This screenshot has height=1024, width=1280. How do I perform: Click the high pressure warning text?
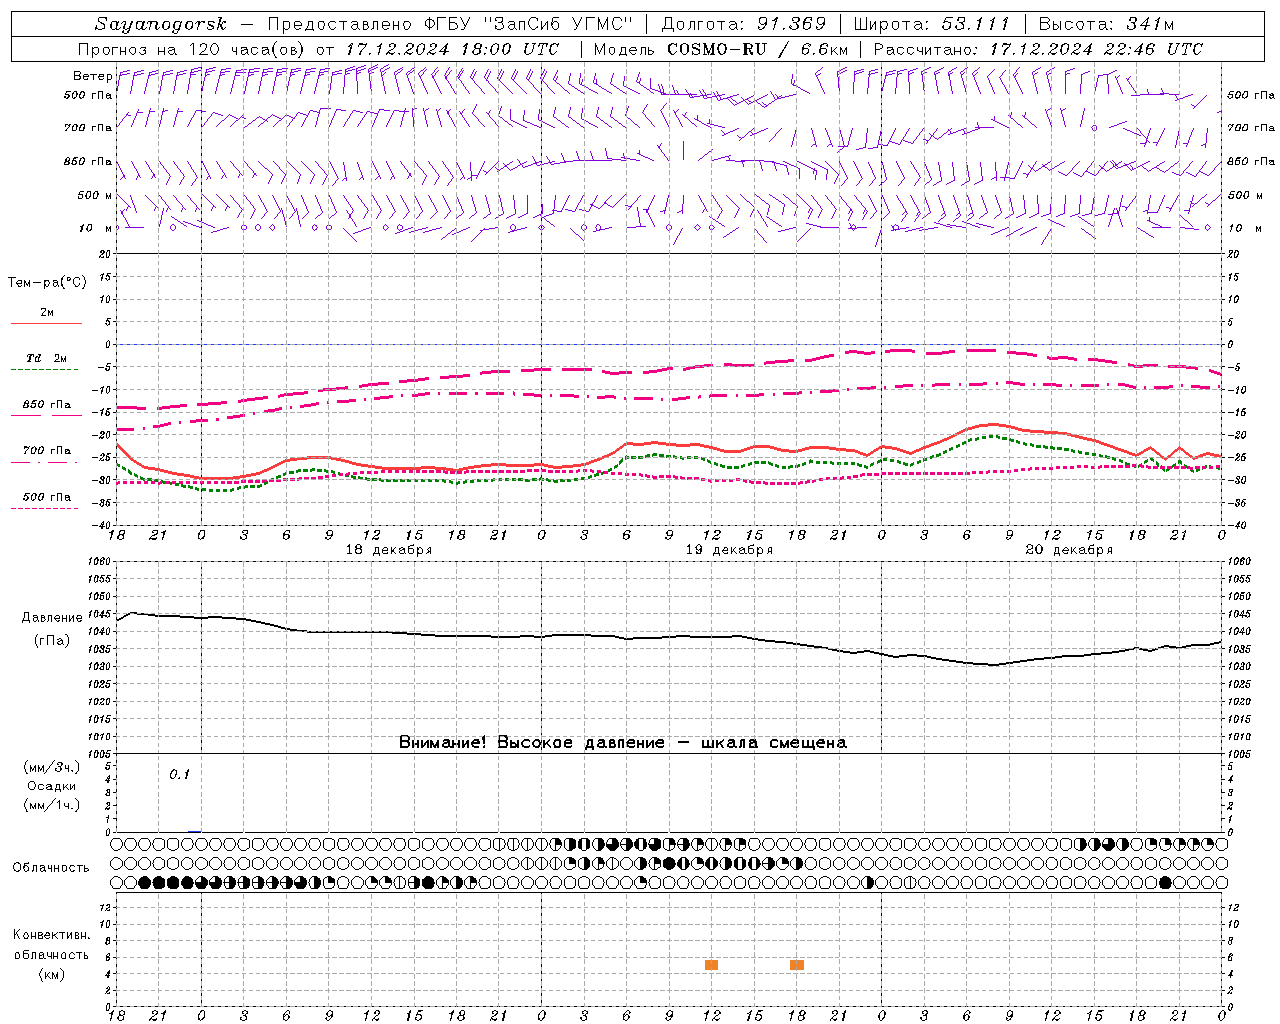click(x=623, y=742)
